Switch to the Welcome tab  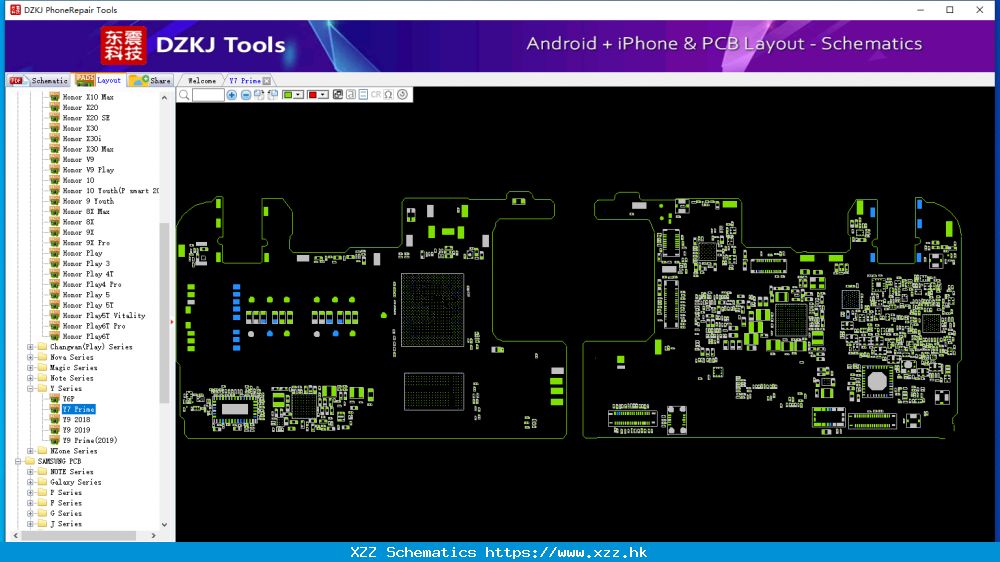tap(202, 81)
